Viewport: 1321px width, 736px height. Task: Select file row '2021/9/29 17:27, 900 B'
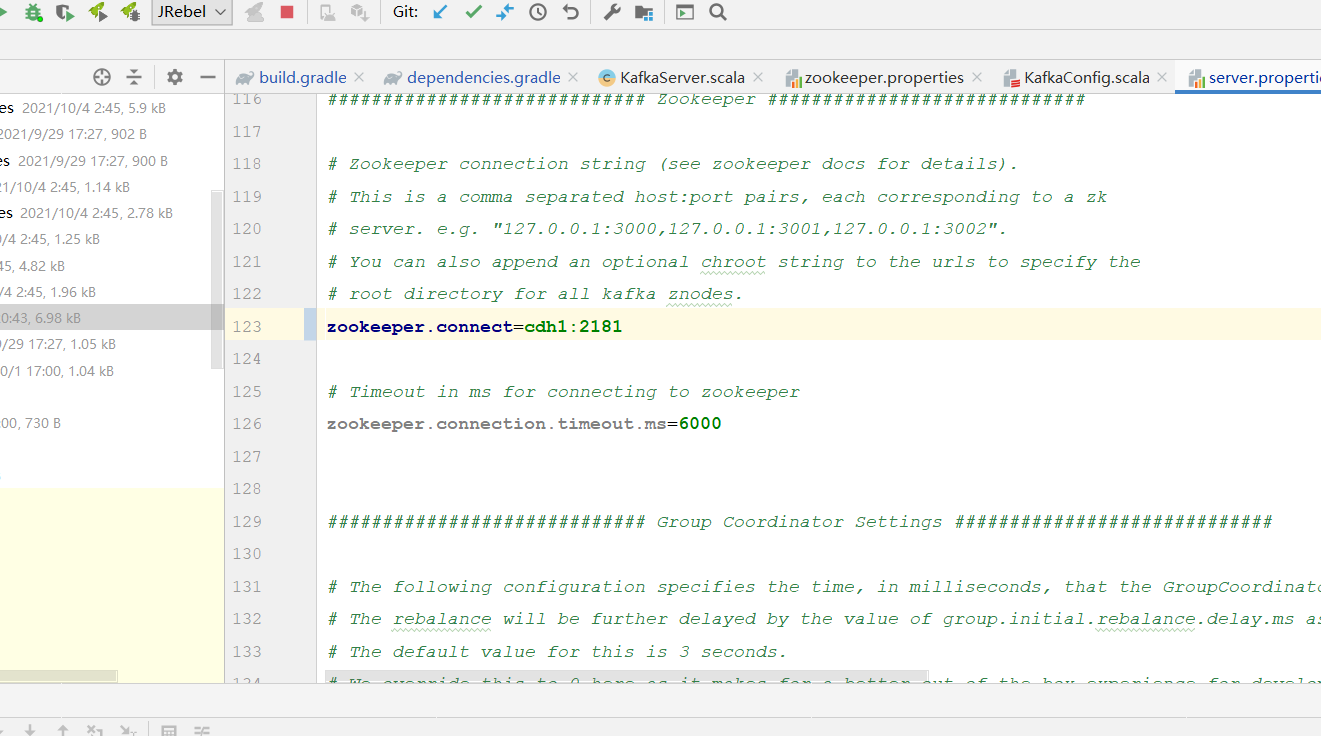click(x=111, y=161)
